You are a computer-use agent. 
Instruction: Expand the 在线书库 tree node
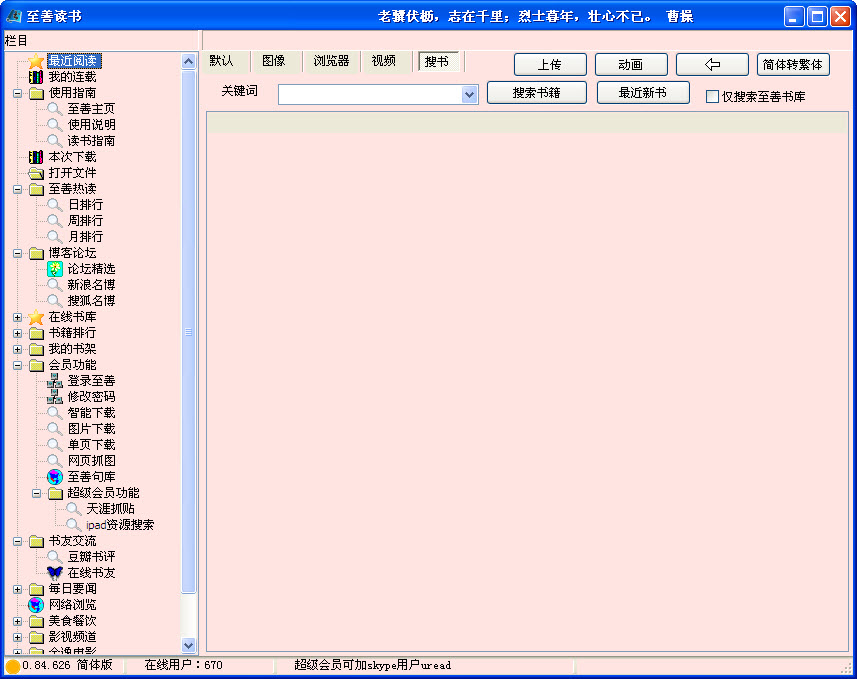pos(18,317)
